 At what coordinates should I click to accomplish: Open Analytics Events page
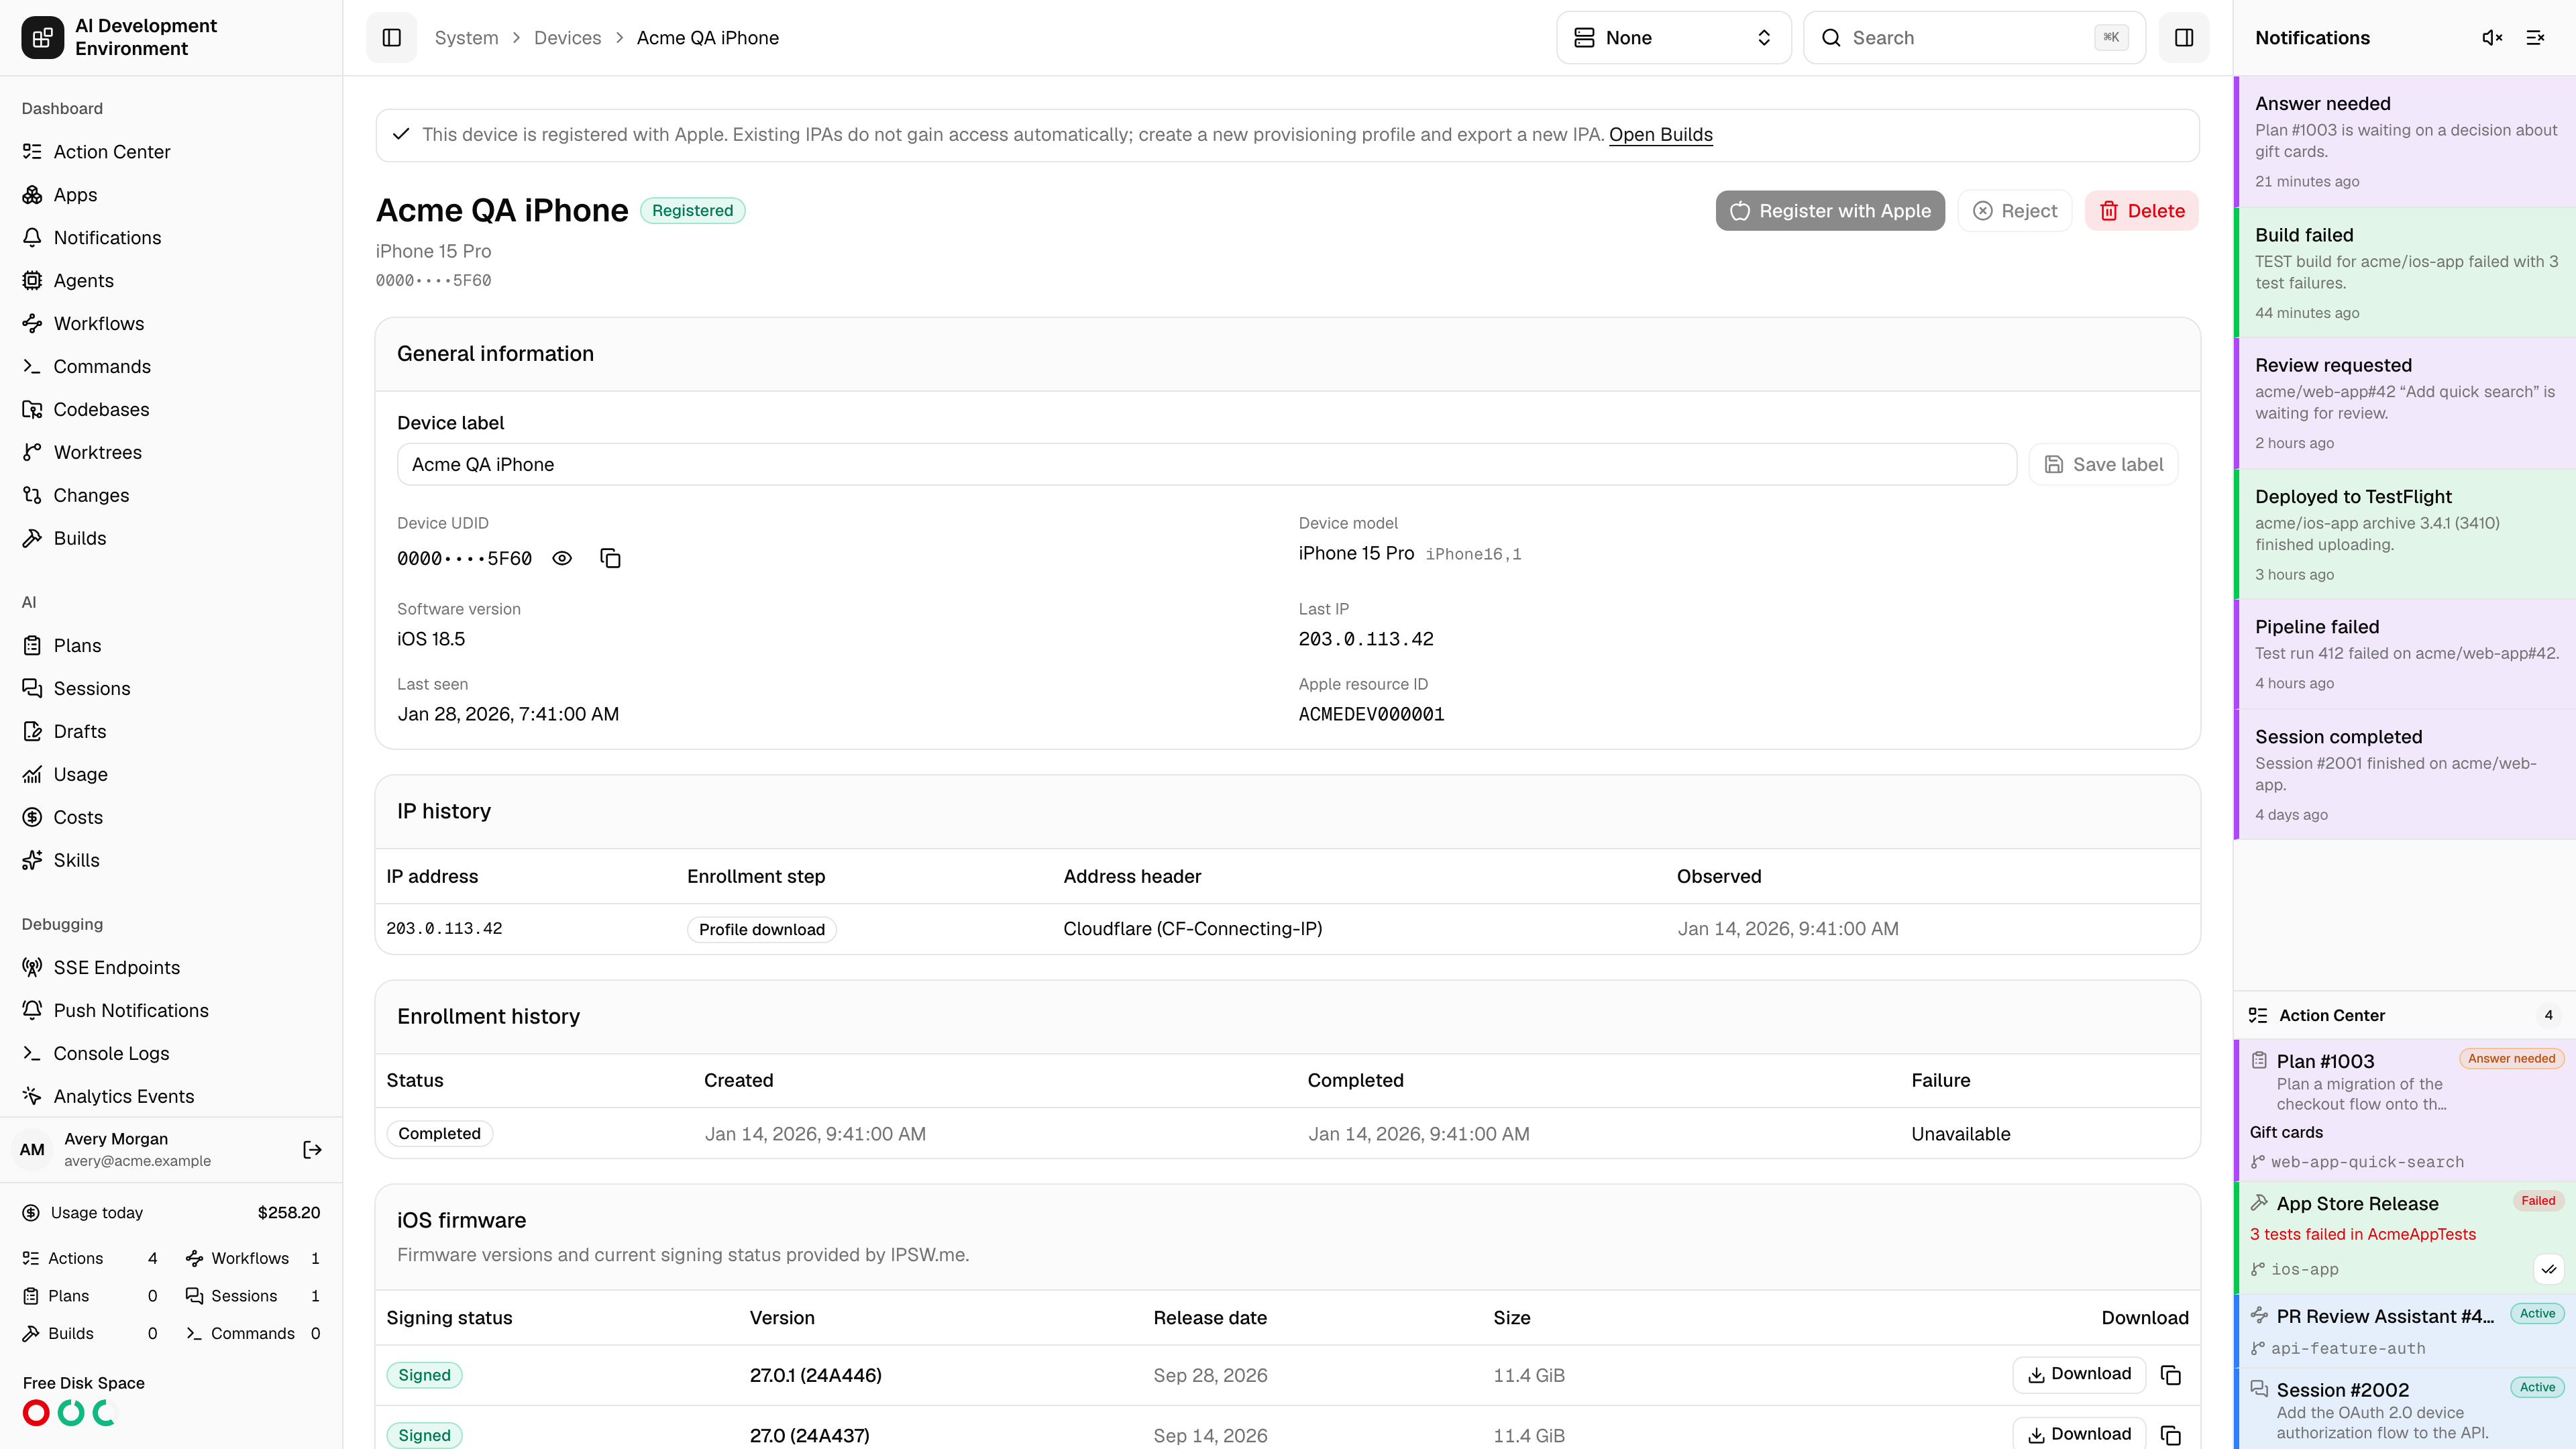(171, 1097)
